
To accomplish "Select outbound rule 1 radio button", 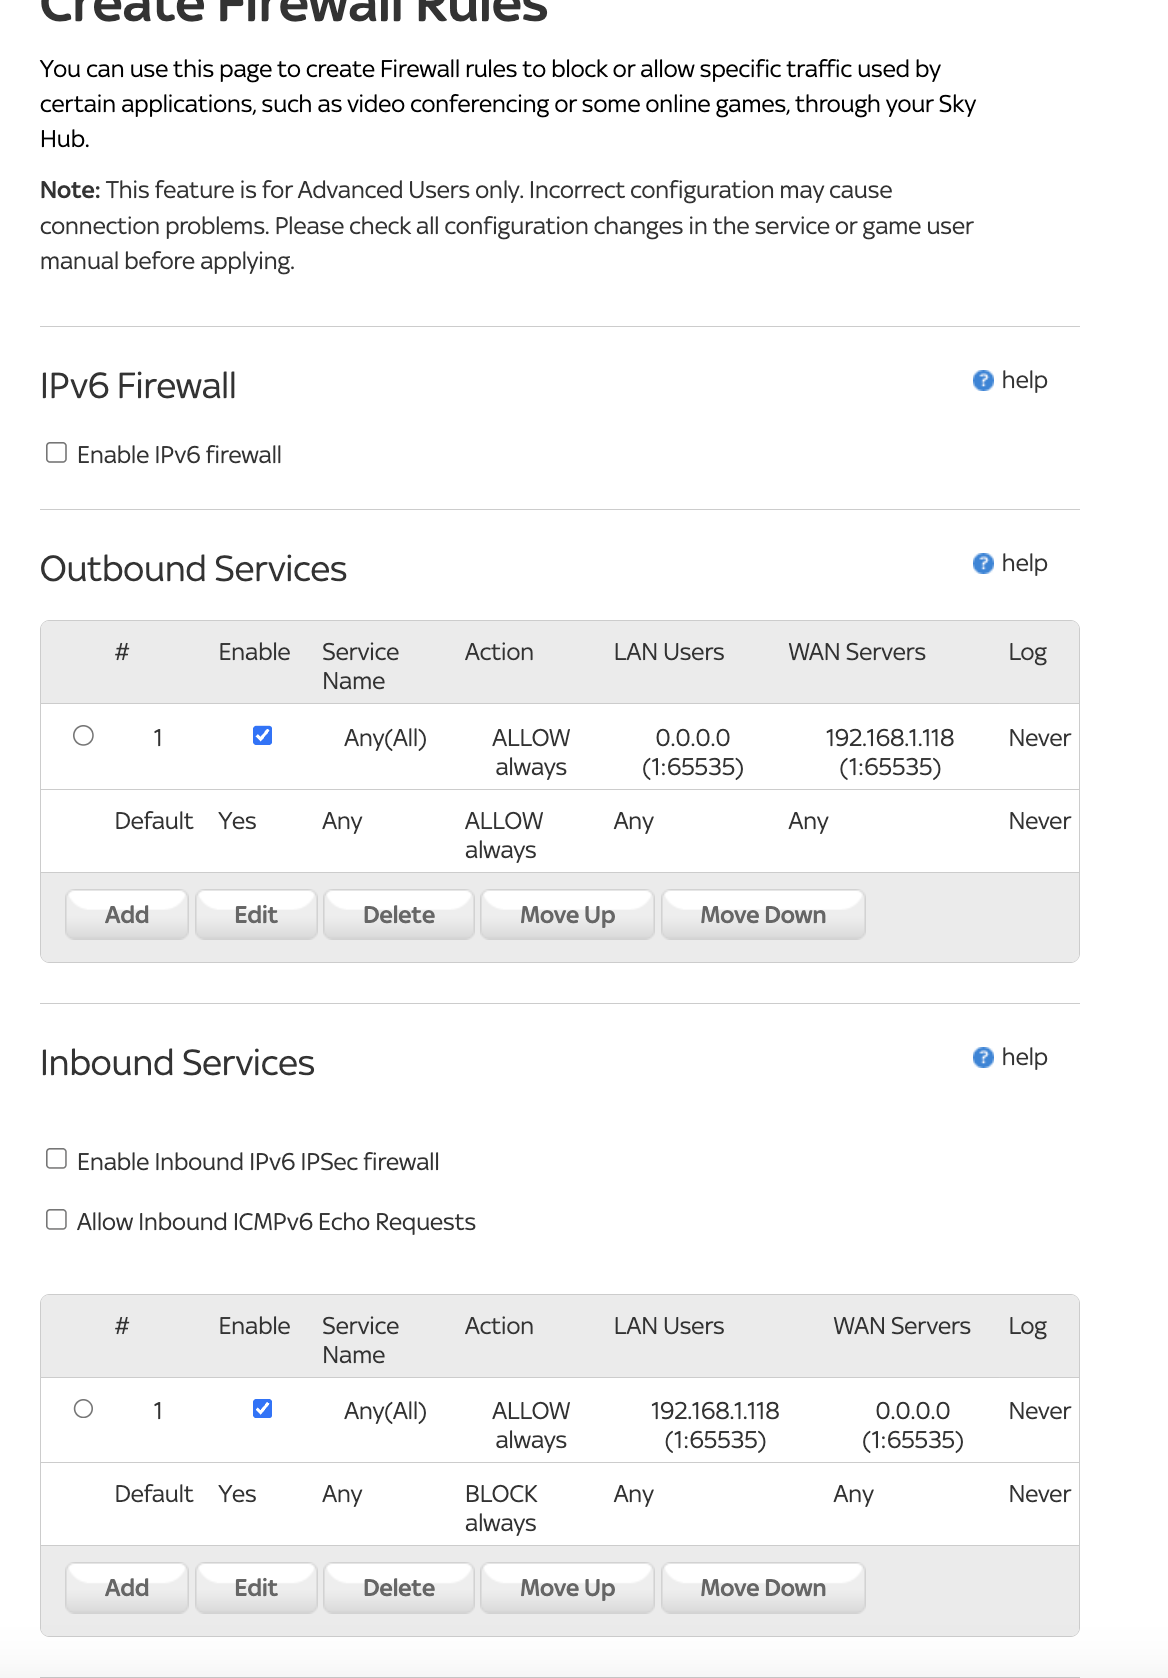I will (84, 736).
